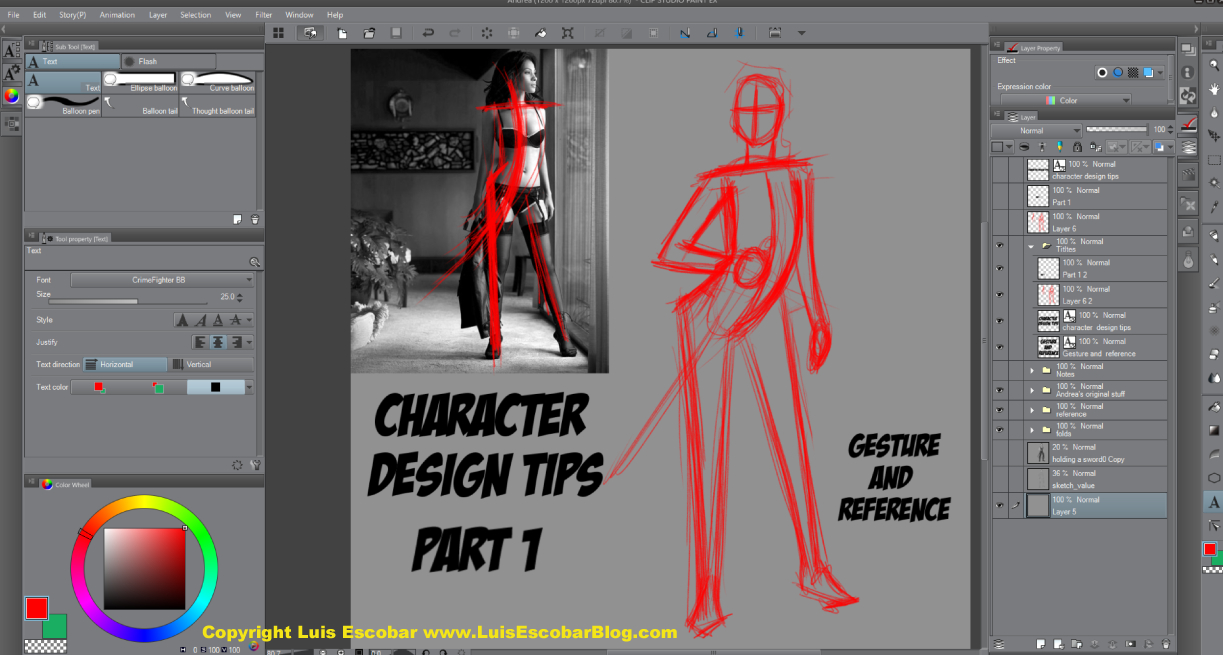1223x655 pixels.
Task: Select the Ellipse balloon sub tool
Action: point(140,80)
